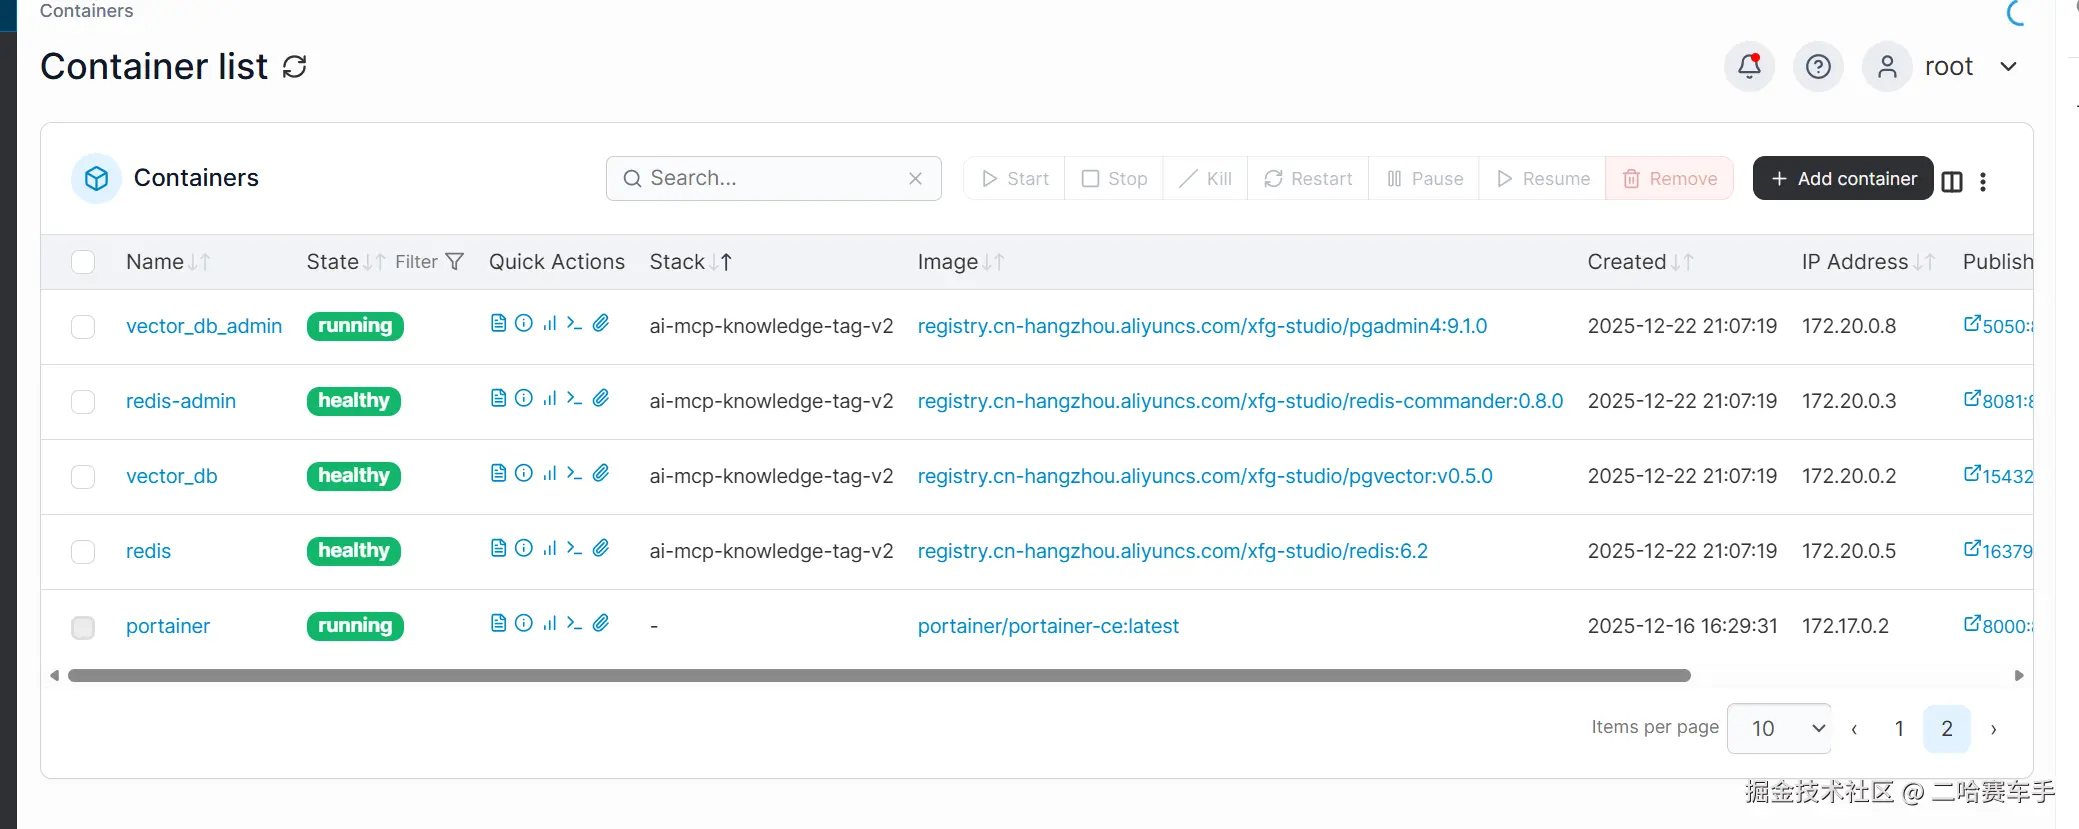Open the items per page dropdown
Viewport: 2079px width, 829px height.
point(1779,729)
